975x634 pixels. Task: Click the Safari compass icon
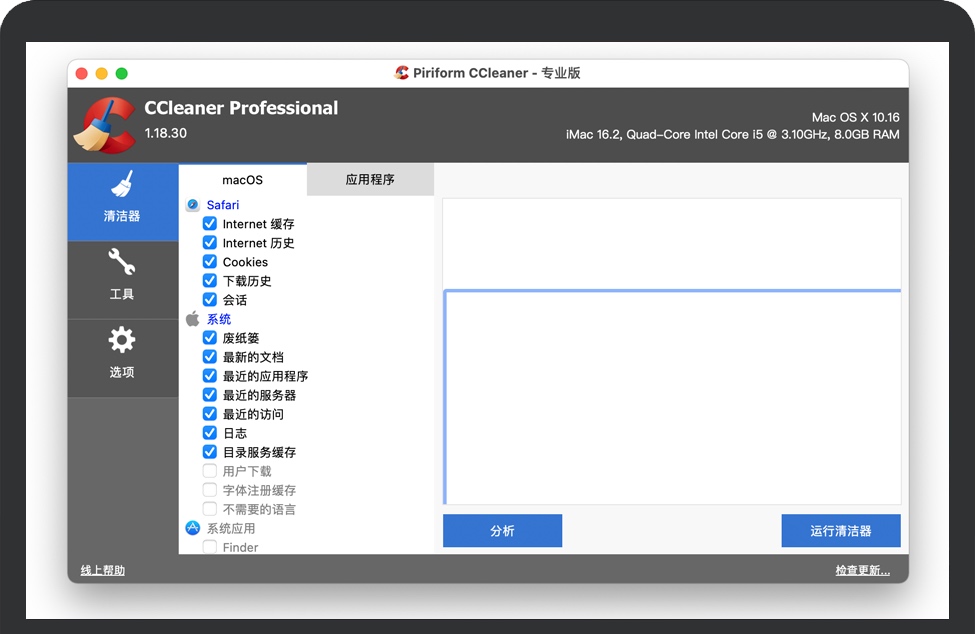[193, 205]
